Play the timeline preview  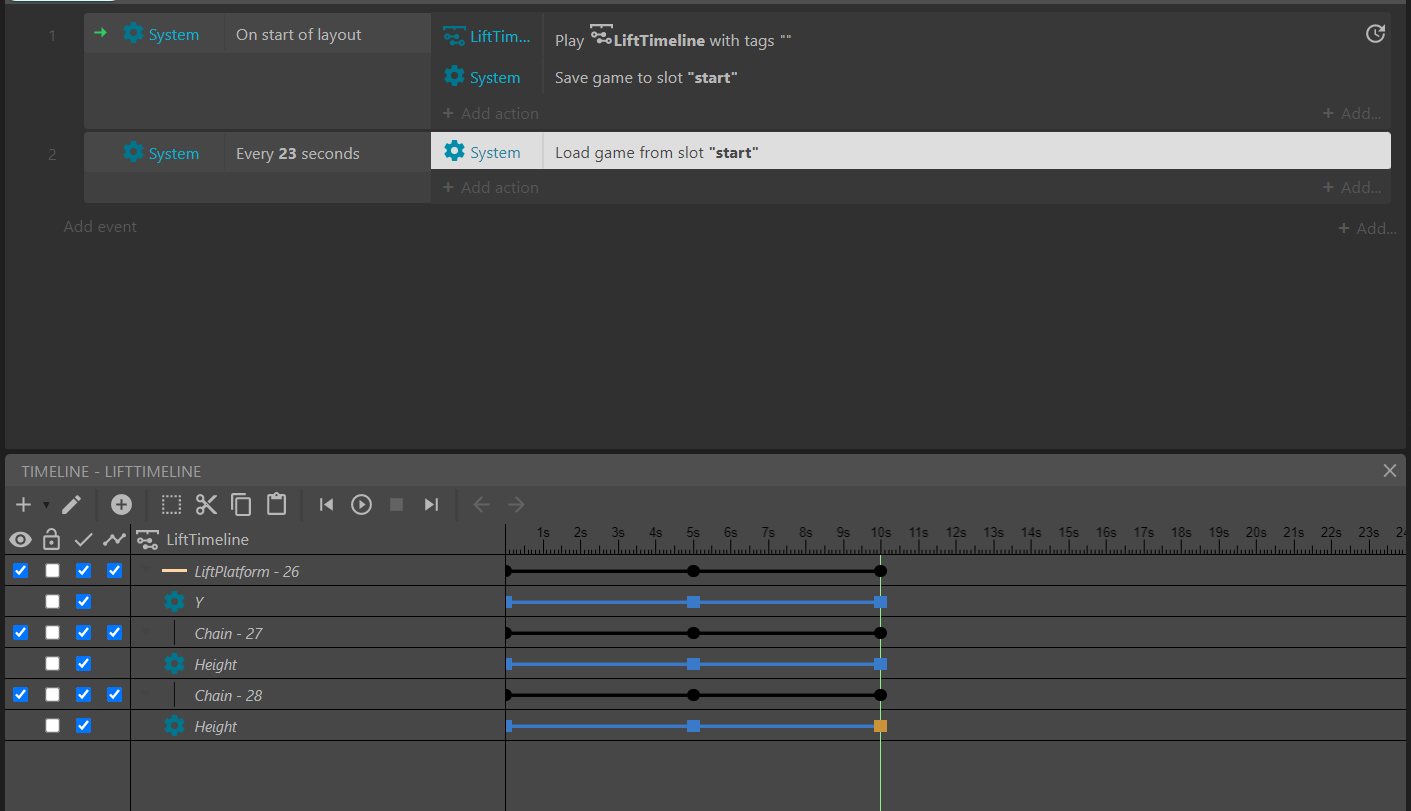[x=361, y=504]
